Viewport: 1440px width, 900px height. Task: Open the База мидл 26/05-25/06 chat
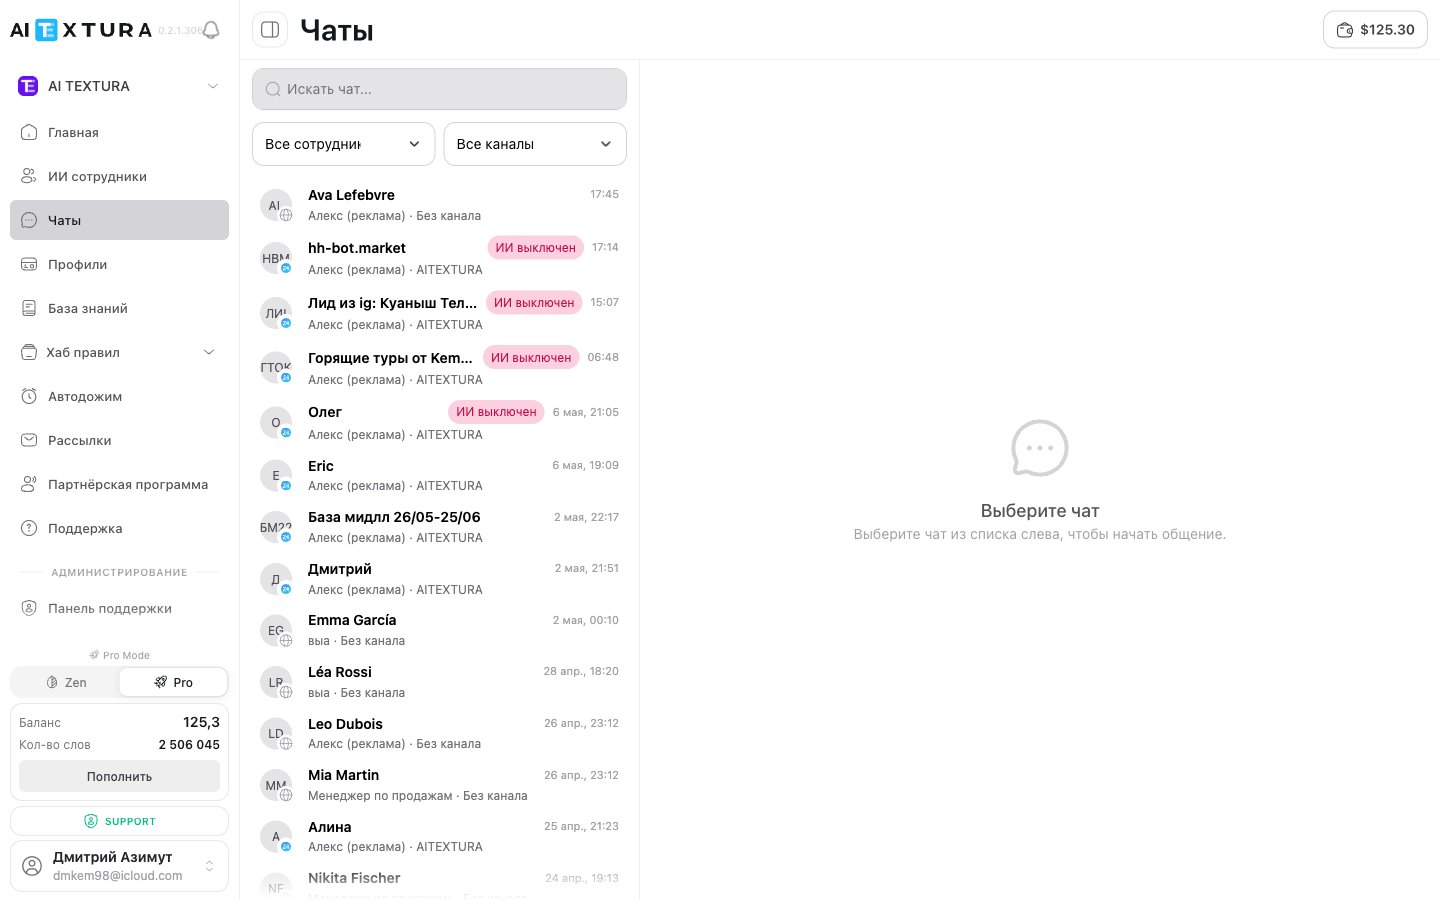(439, 527)
